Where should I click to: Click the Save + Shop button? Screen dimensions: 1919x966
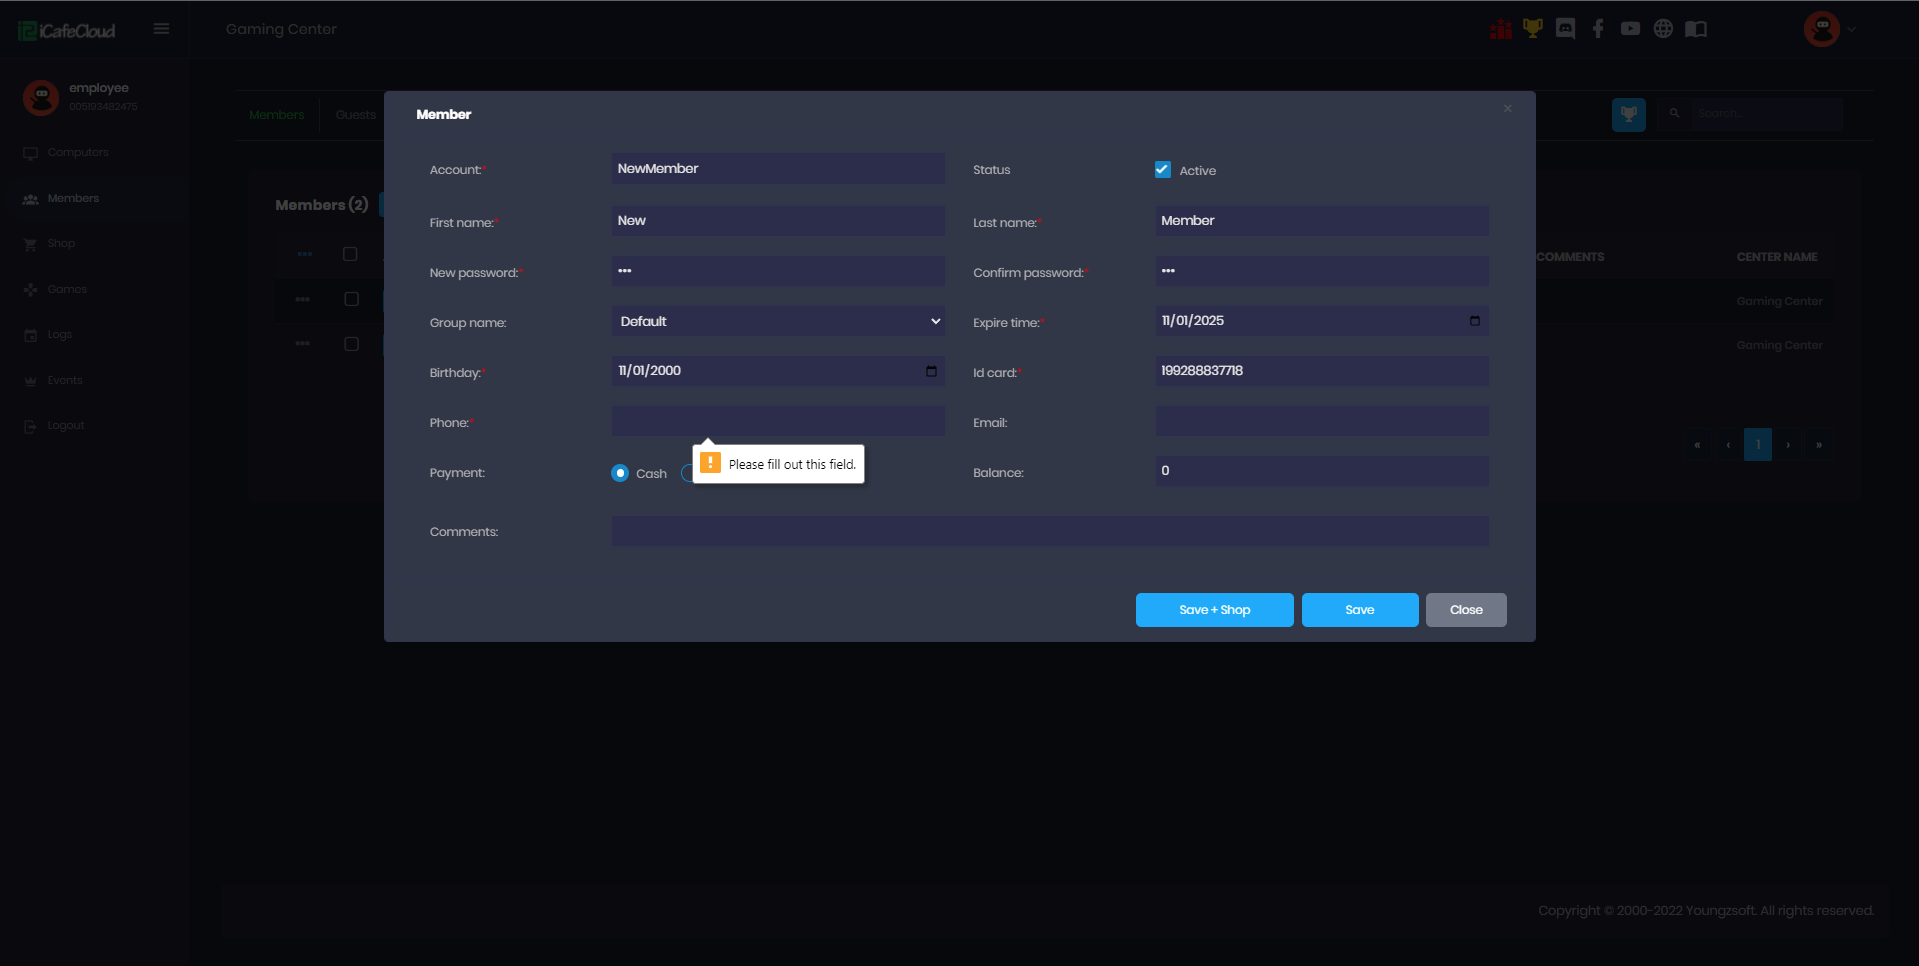1214,610
